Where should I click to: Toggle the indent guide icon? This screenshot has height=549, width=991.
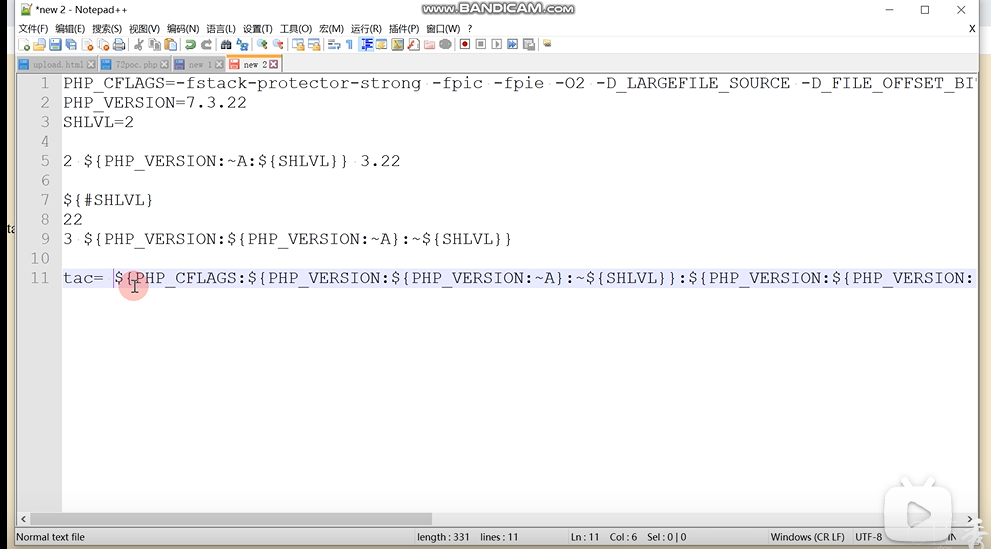[x=367, y=44]
